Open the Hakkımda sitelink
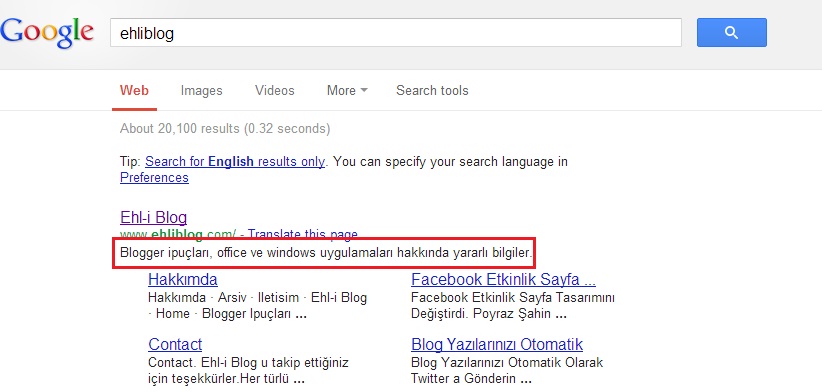The width and height of the screenshot is (822, 392). (x=182, y=279)
